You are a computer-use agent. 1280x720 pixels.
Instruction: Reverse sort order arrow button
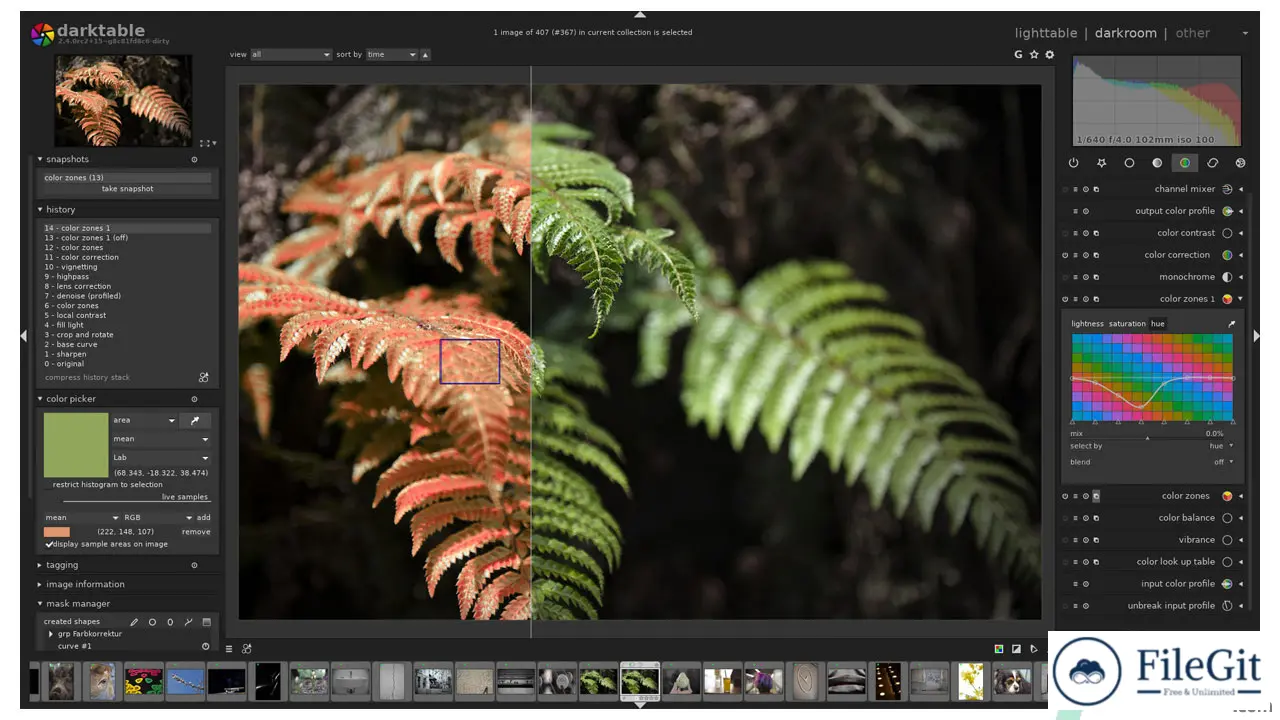[425, 54]
